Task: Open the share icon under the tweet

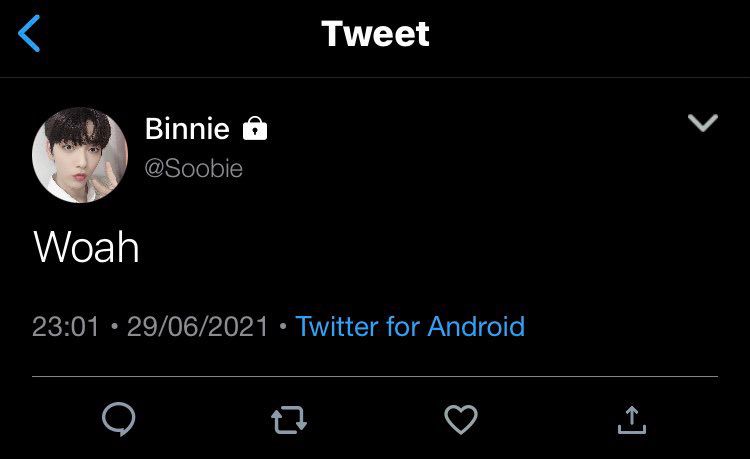Action: click(x=631, y=421)
